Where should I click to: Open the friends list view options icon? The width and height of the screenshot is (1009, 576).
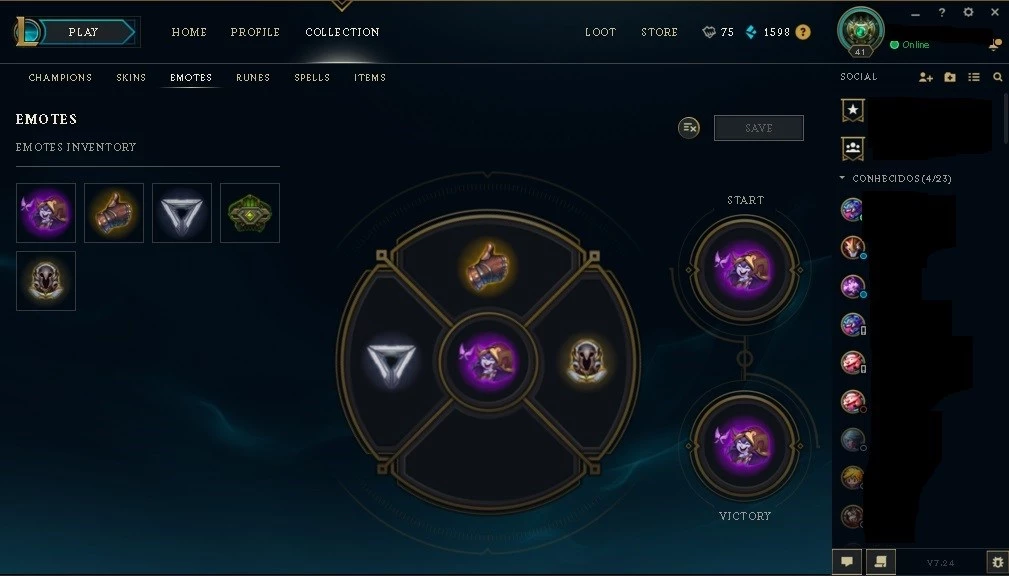click(974, 77)
